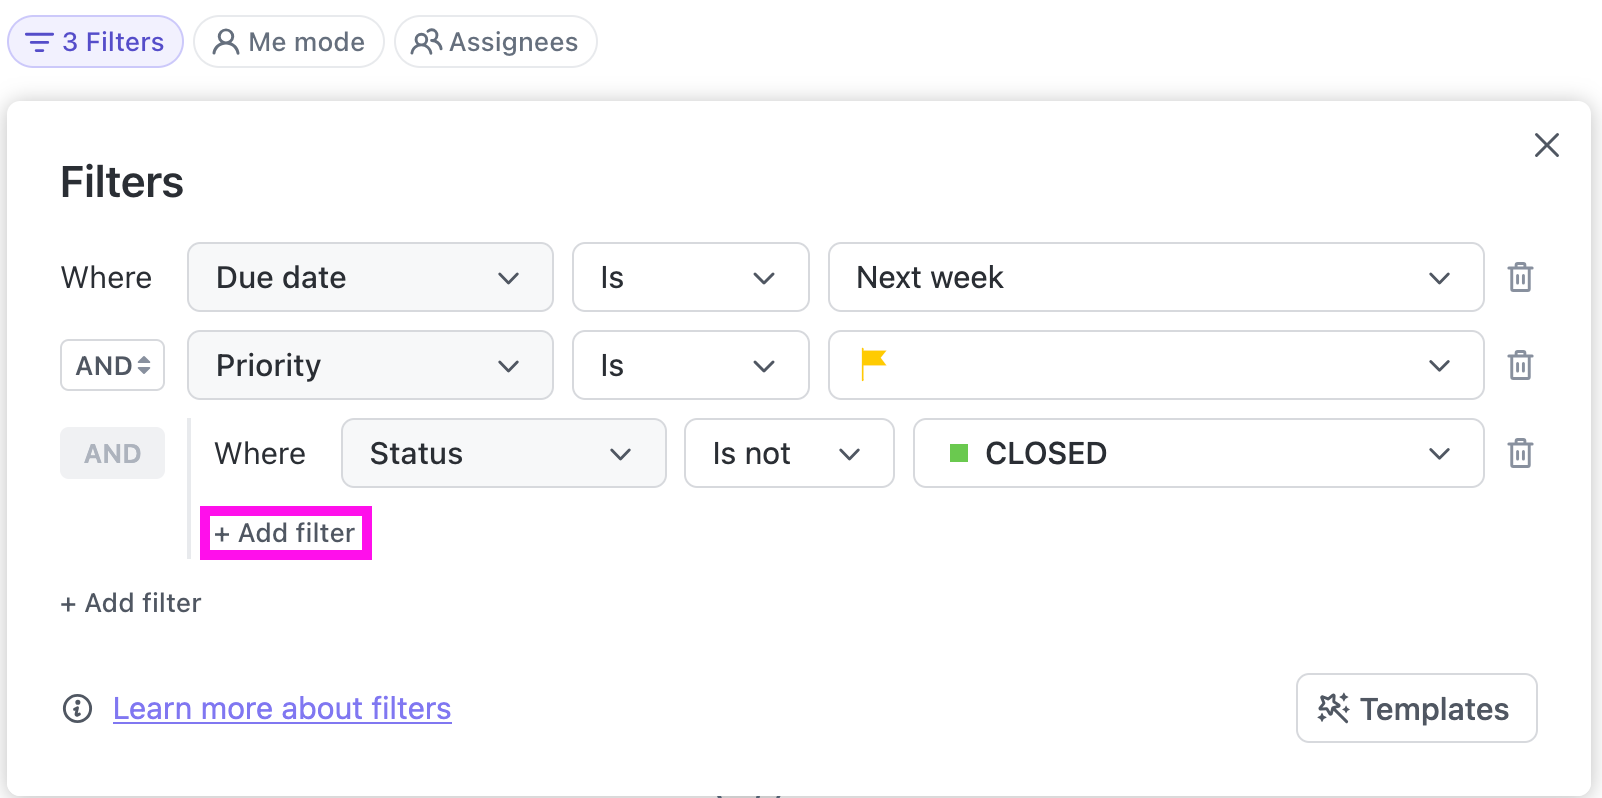Open the CLOSED status value dropdown

(1197, 453)
